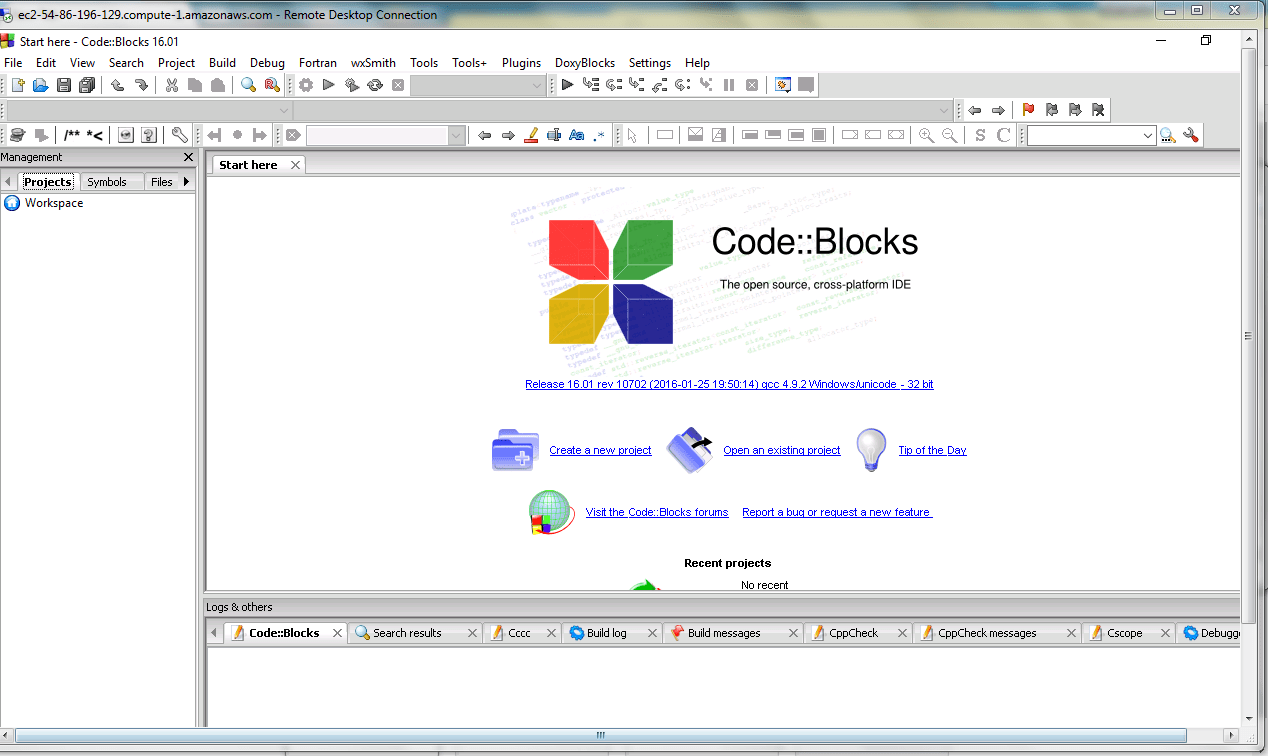Switch to the Build messages log tab
Screen dimensions: 1268x756
(x=724, y=633)
